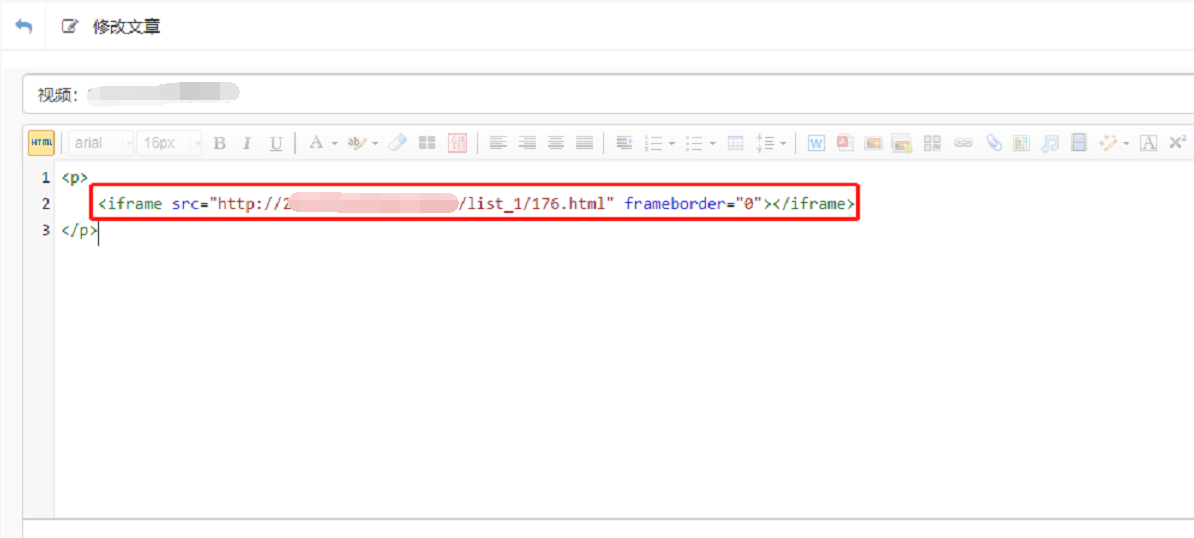Open the arial font family dropdown

(100, 143)
